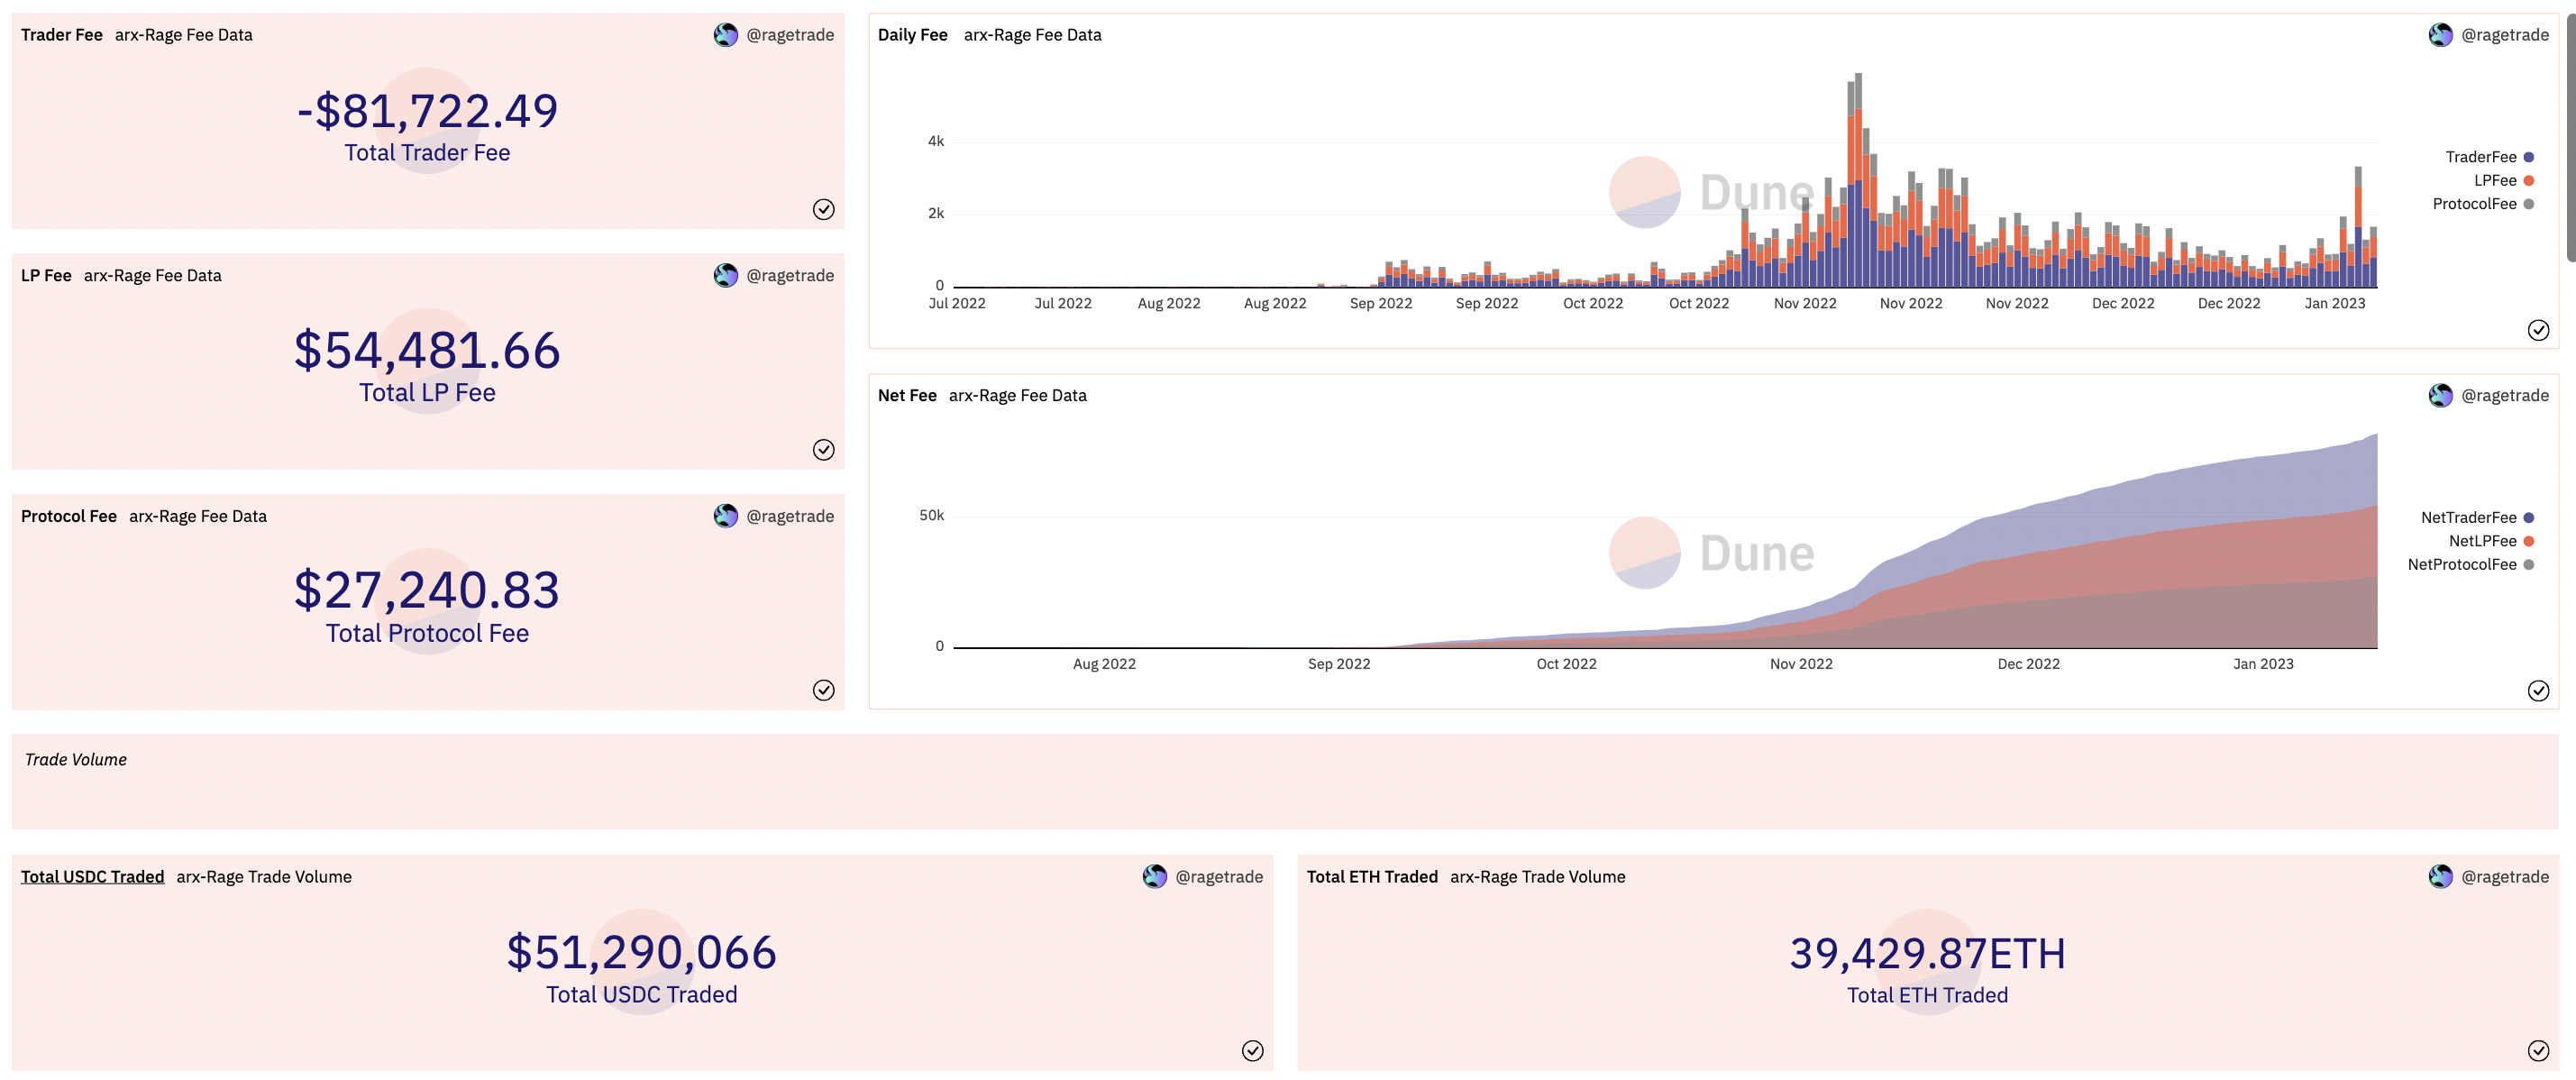
Task: Click the ragetrade avatar on Total ETH Traded card
Action: [2441, 877]
